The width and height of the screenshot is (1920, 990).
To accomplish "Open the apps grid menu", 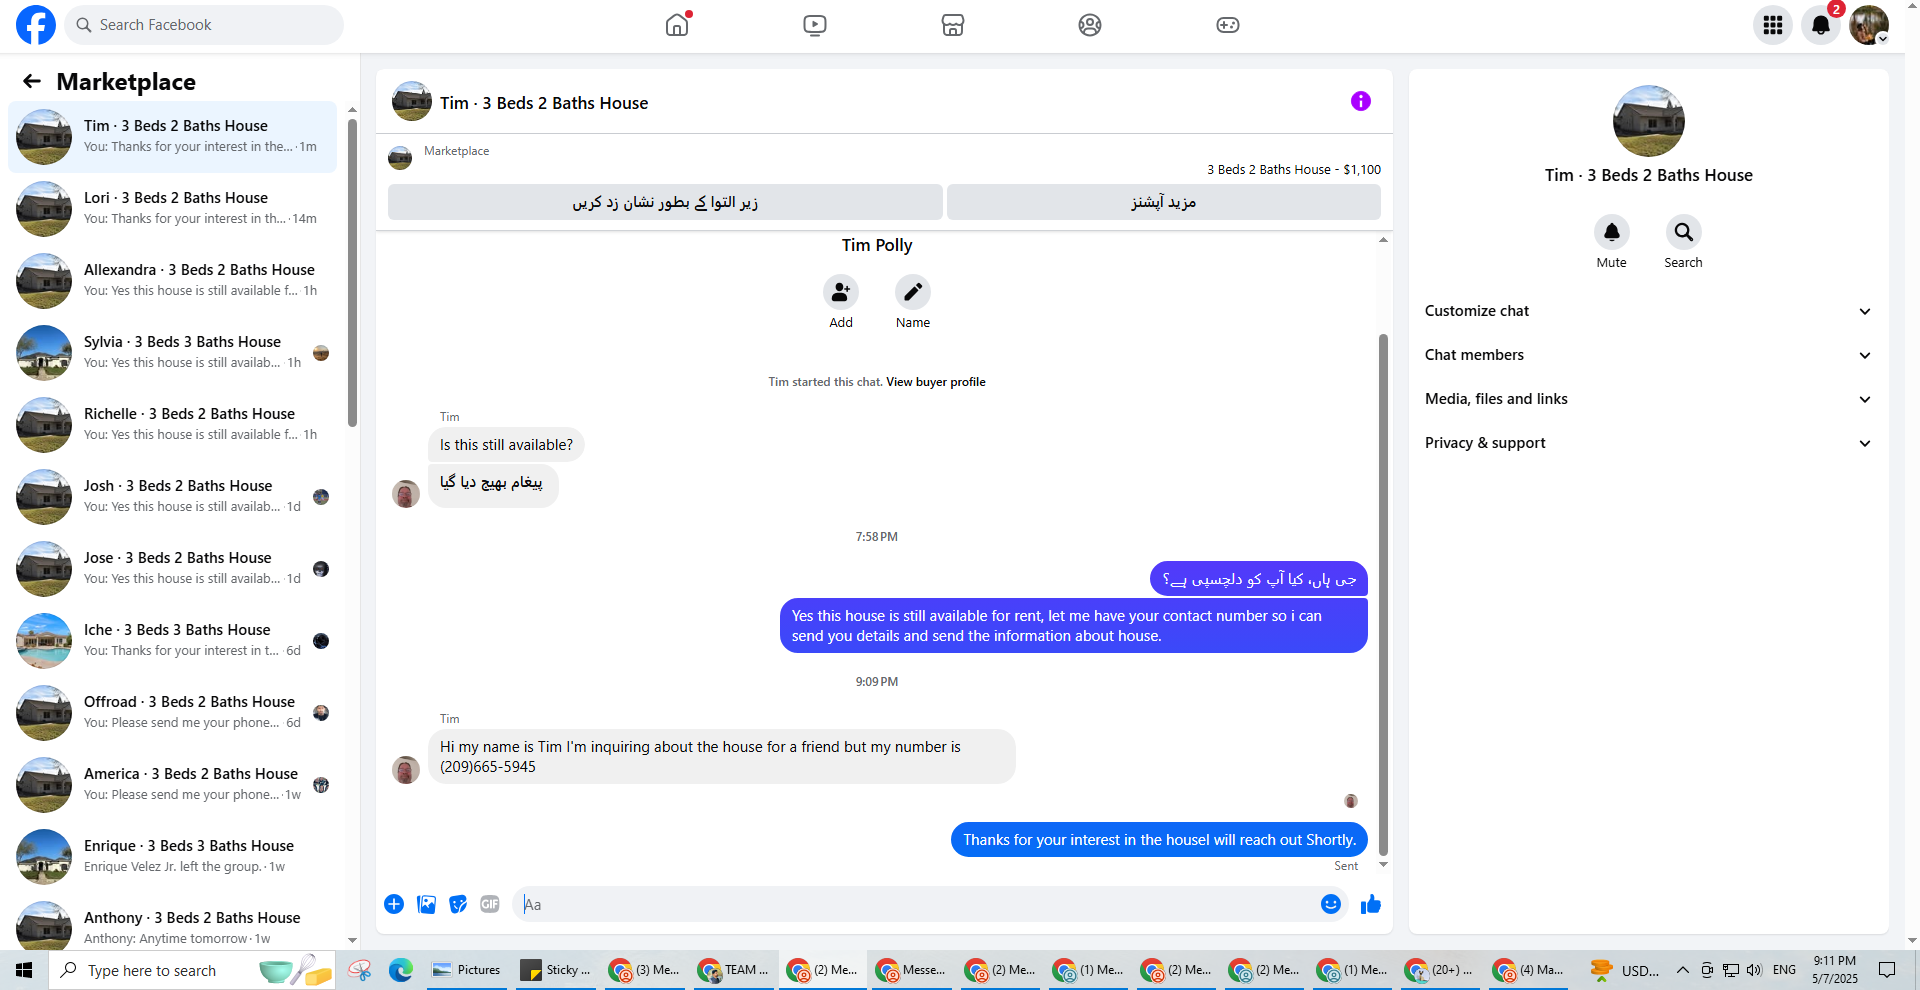I will click(x=1773, y=25).
